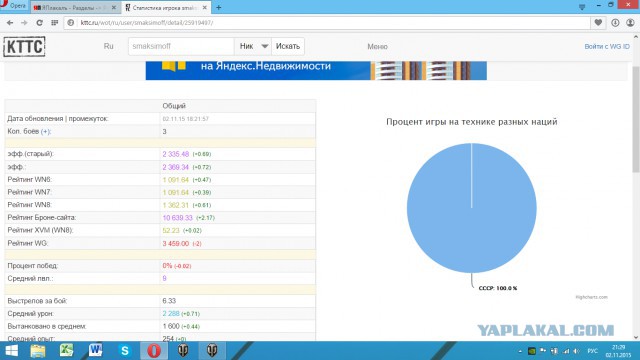Open first World of Tanks taskbar icon

pyautogui.click(x=183, y=351)
